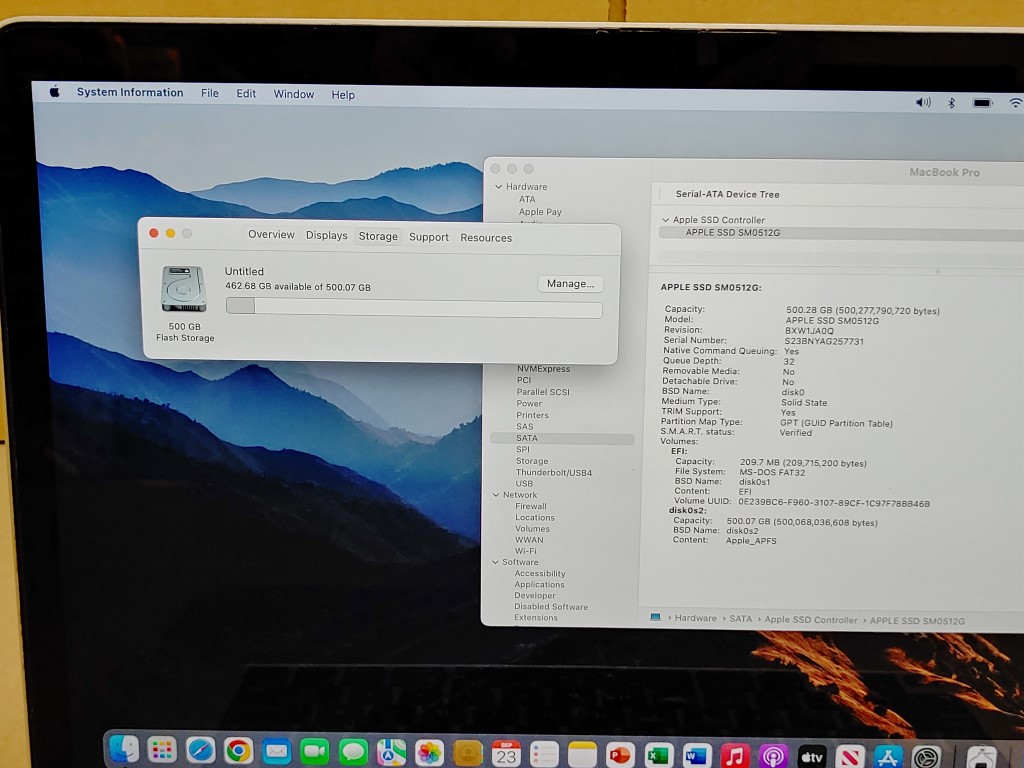1024x768 pixels.
Task: Open Launchpad from the Dock
Action: pyautogui.click(x=161, y=750)
